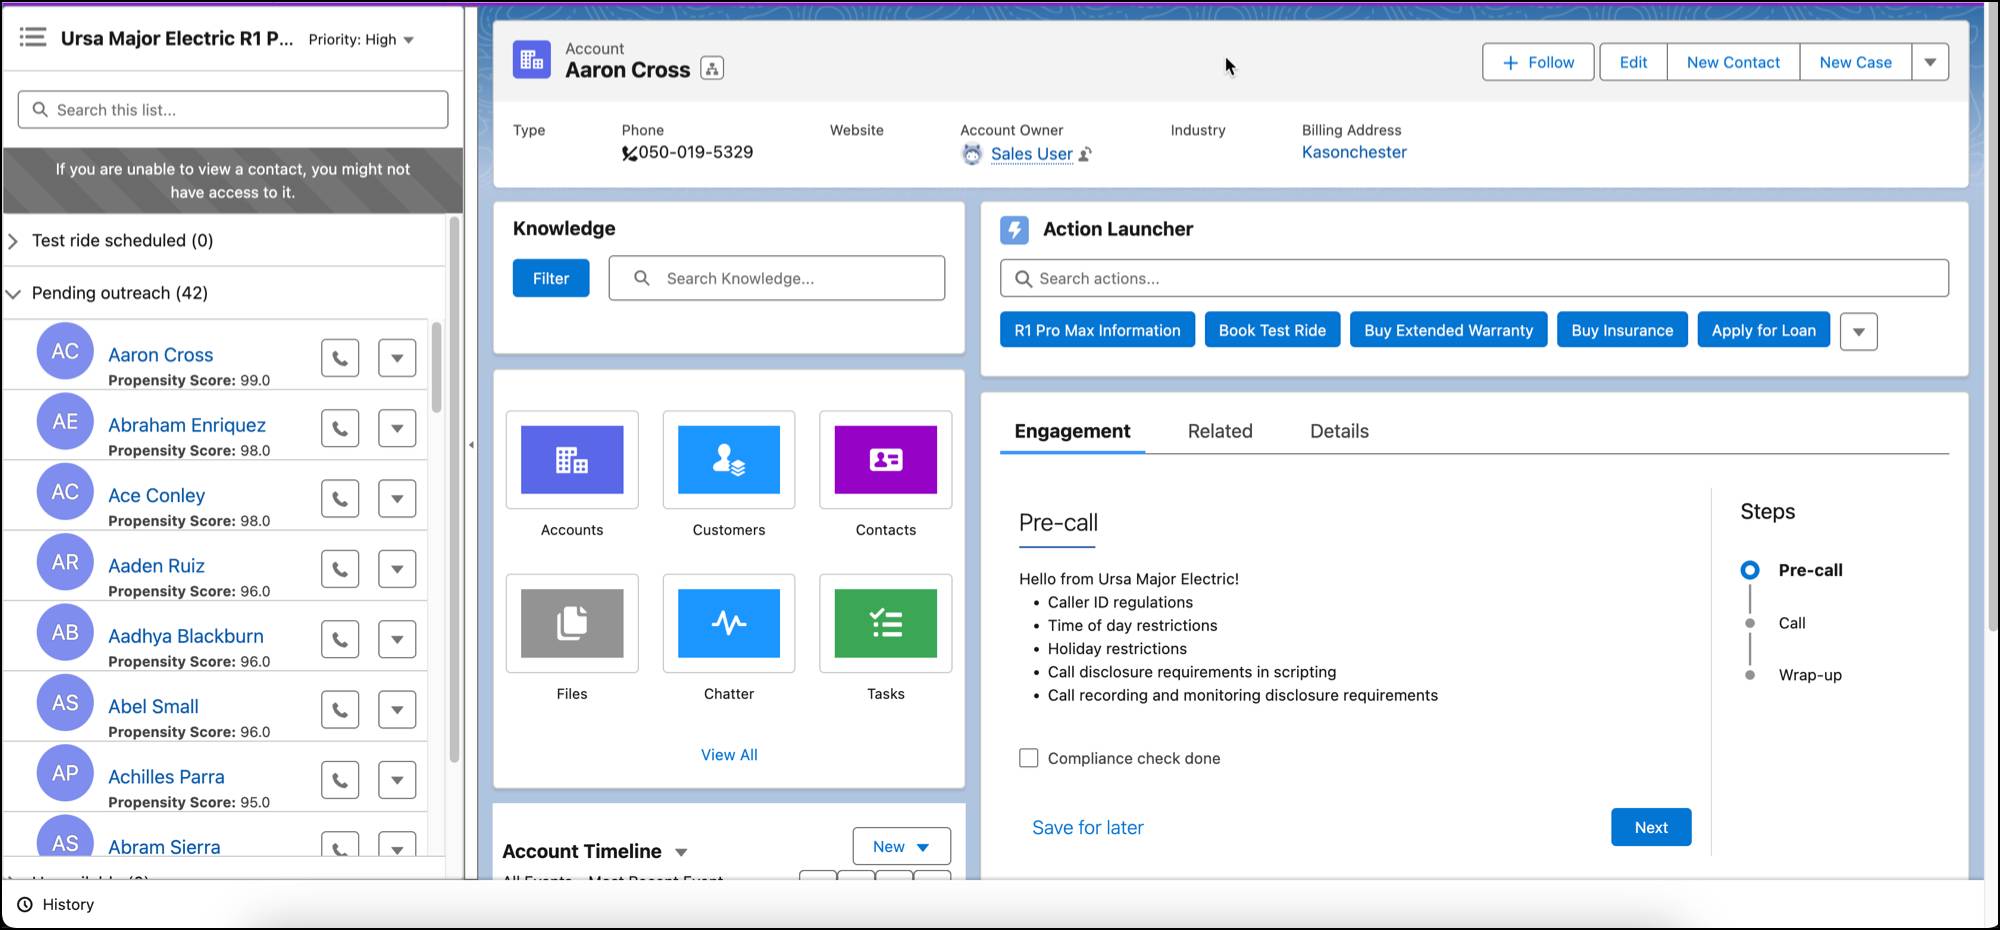The width and height of the screenshot is (2000, 930).
Task: Click the Sales User avatar icon
Action: tap(972, 154)
